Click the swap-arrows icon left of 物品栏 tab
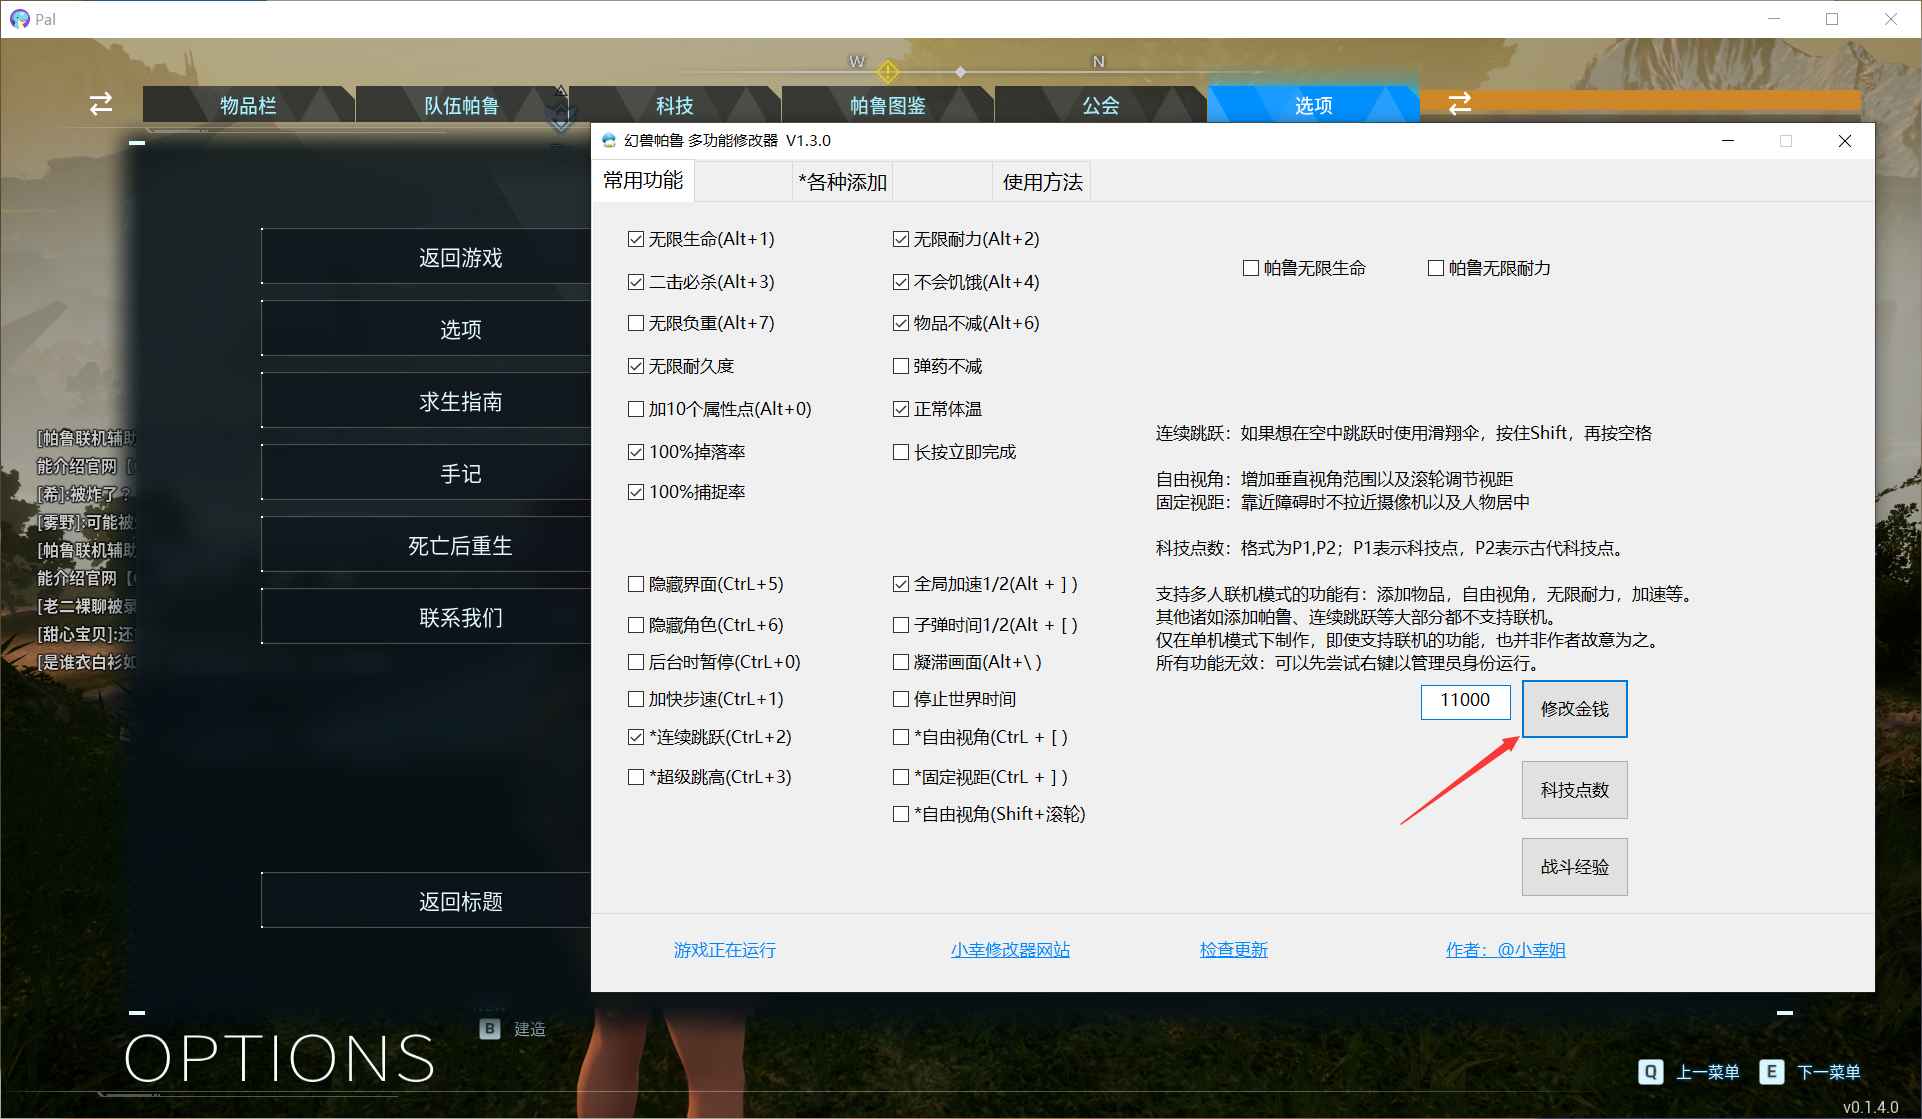The image size is (1922, 1119). coord(99,104)
